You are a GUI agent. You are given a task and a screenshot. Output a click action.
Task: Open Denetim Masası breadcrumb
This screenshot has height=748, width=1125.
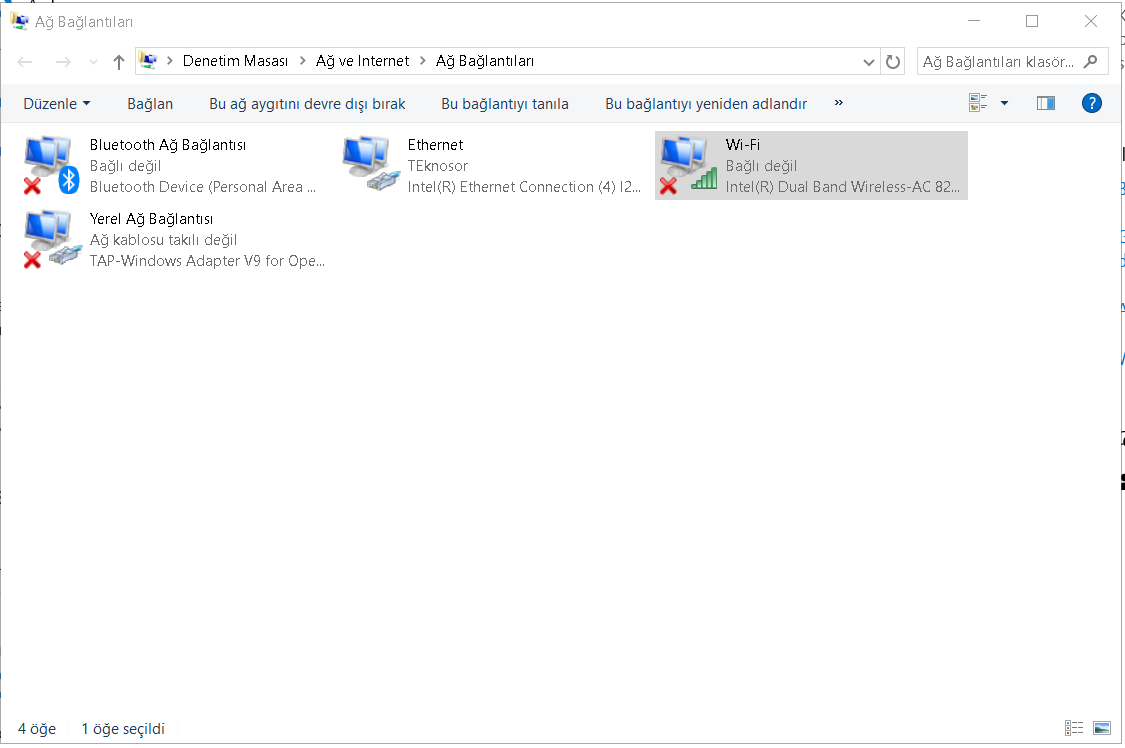click(x=235, y=61)
